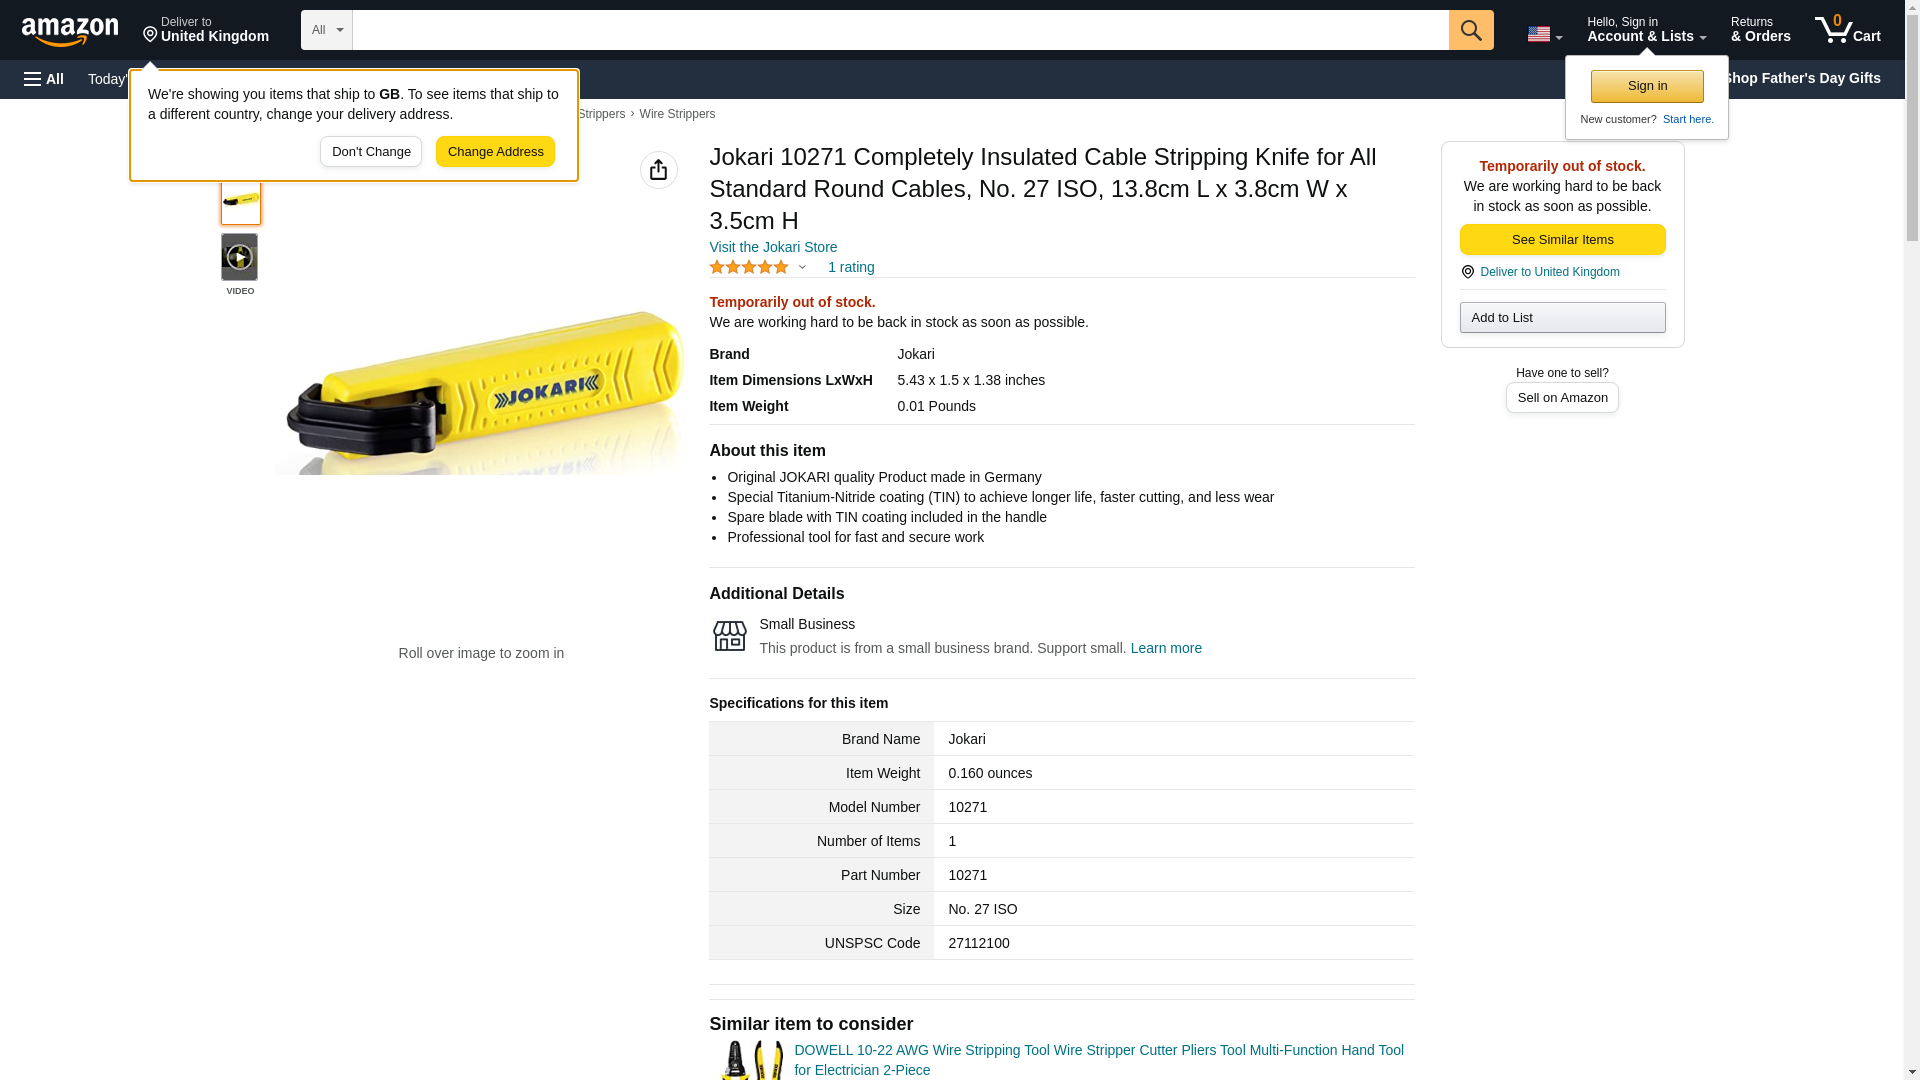
Task: Click the Small Business store icon
Action: pyautogui.click(x=729, y=636)
